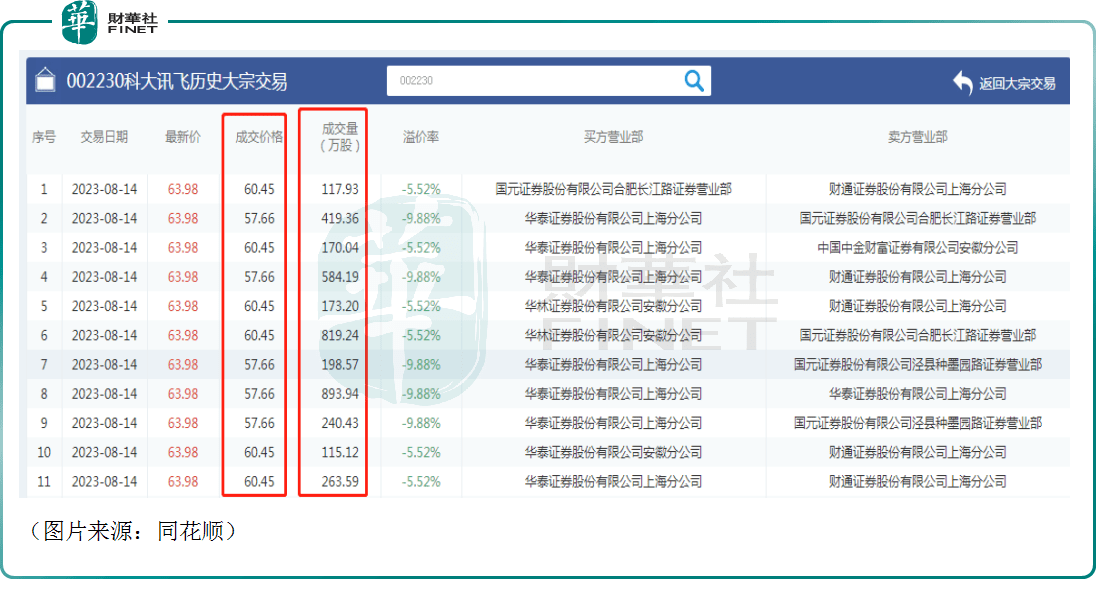Click seller 中国中金财富证券安徽分公司 in row 3

pos(917,248)
